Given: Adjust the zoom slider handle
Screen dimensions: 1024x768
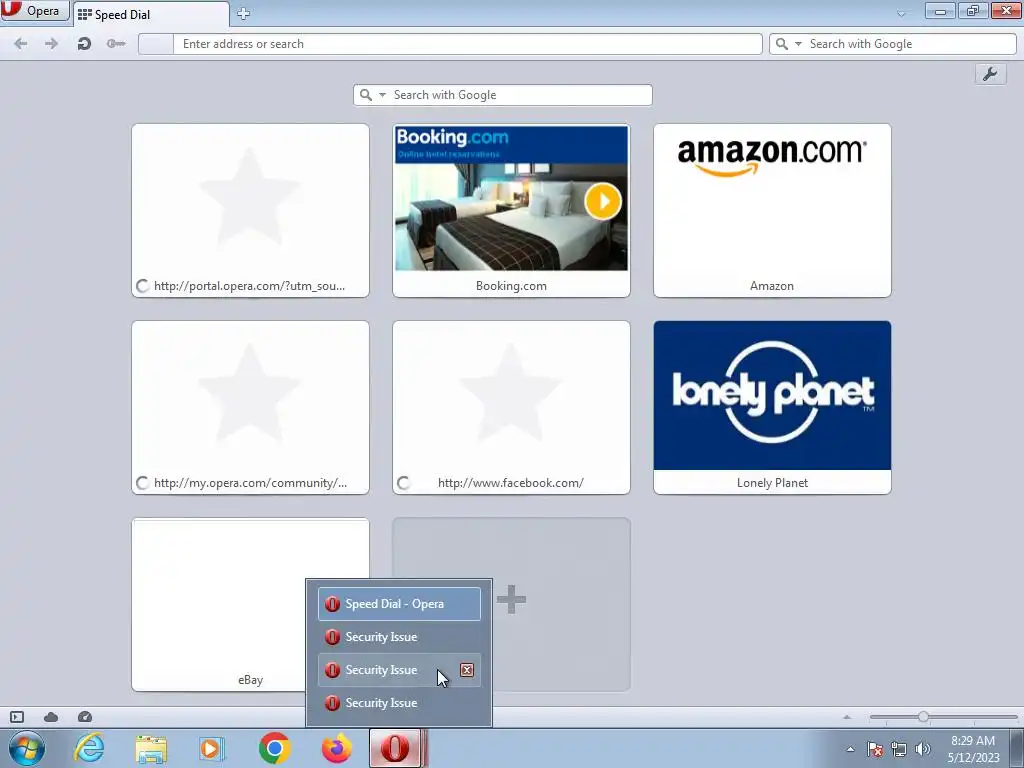Looking at the screenshot, I should pyautogui.click(x=923, y=717).
